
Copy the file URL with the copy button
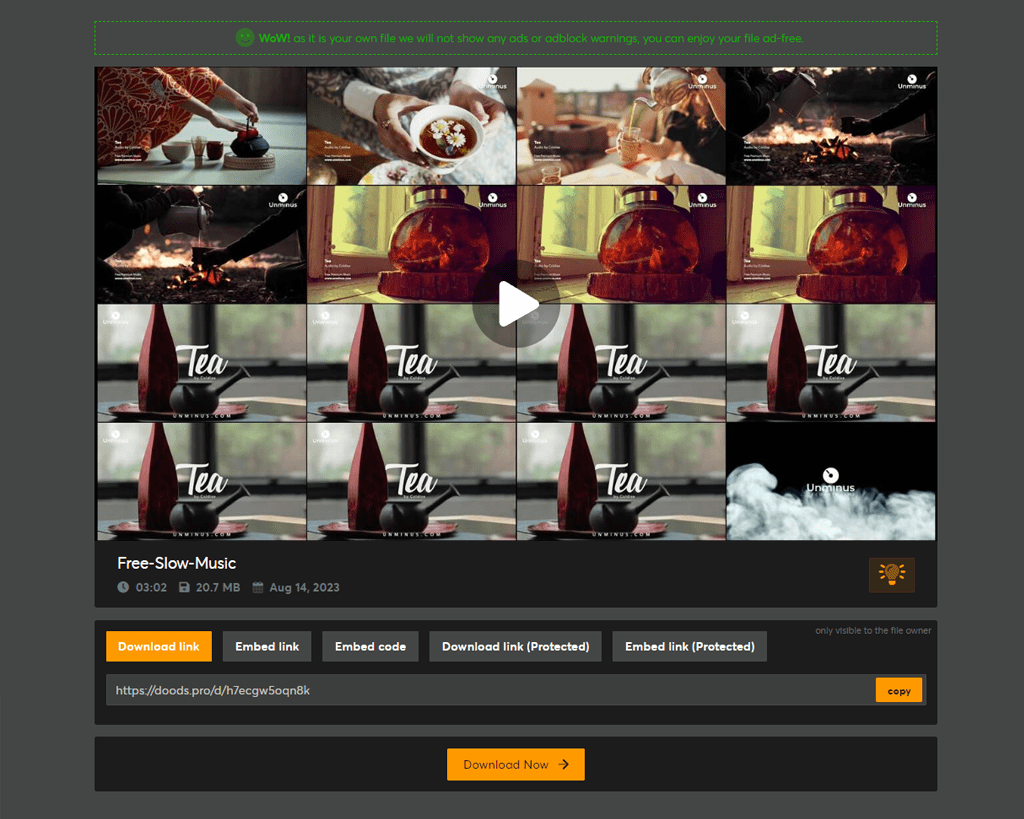tap(897, 689)
